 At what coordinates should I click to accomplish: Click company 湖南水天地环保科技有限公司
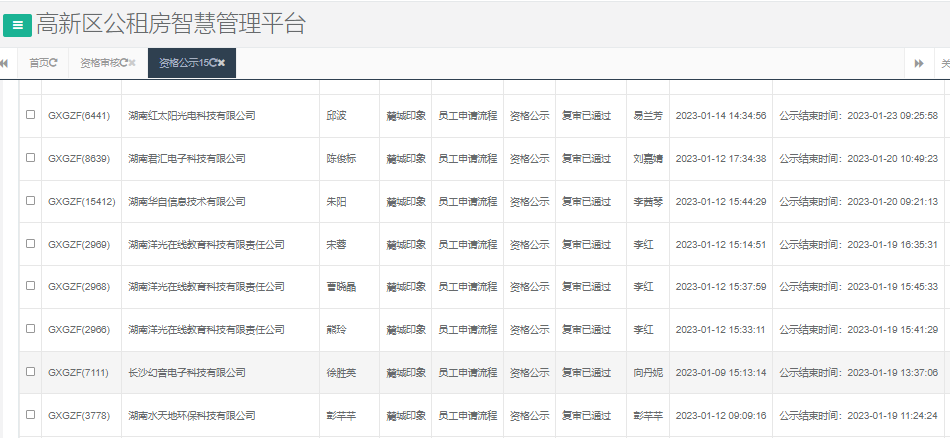click(x=192, y=416)
